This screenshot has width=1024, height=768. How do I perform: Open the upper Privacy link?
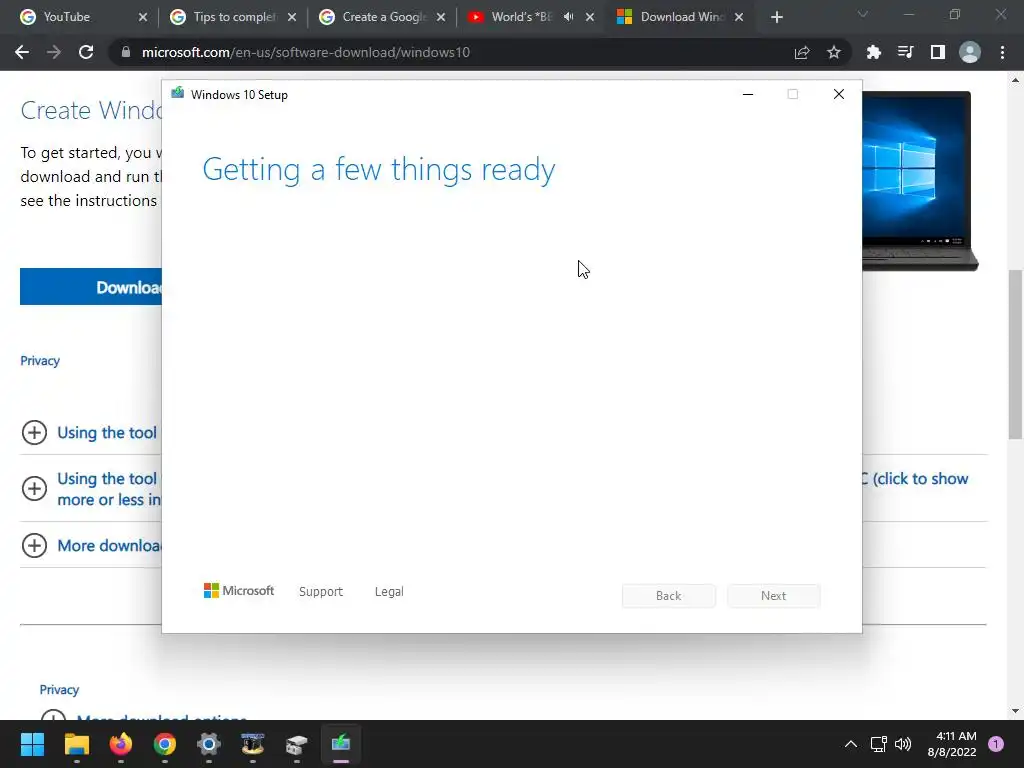(x=40, y=360)
